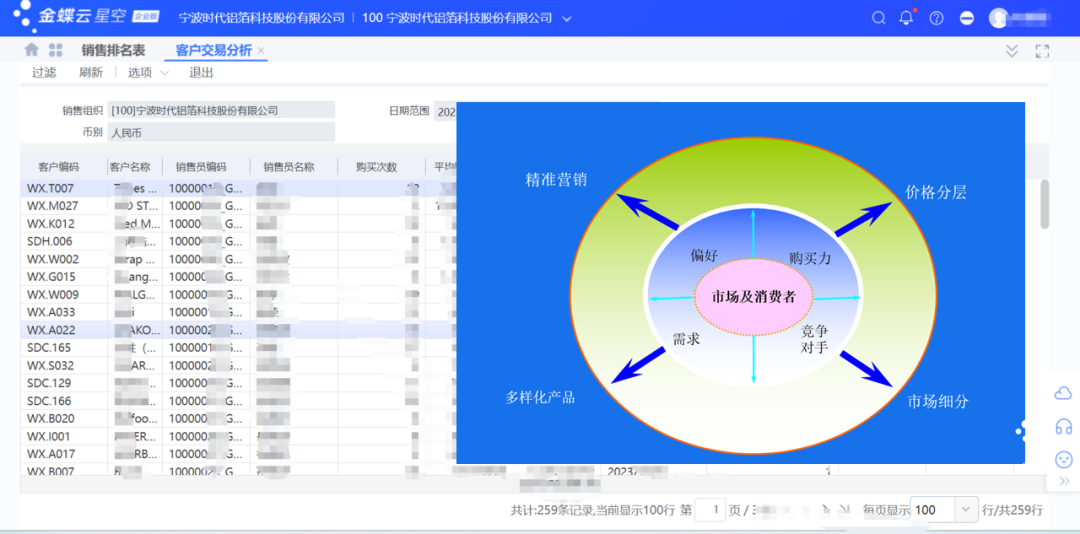The width and height of the screenshot is (1080, 534).
Task: Toggle fullscreen with the expand icon
Action: (1042, 51)
